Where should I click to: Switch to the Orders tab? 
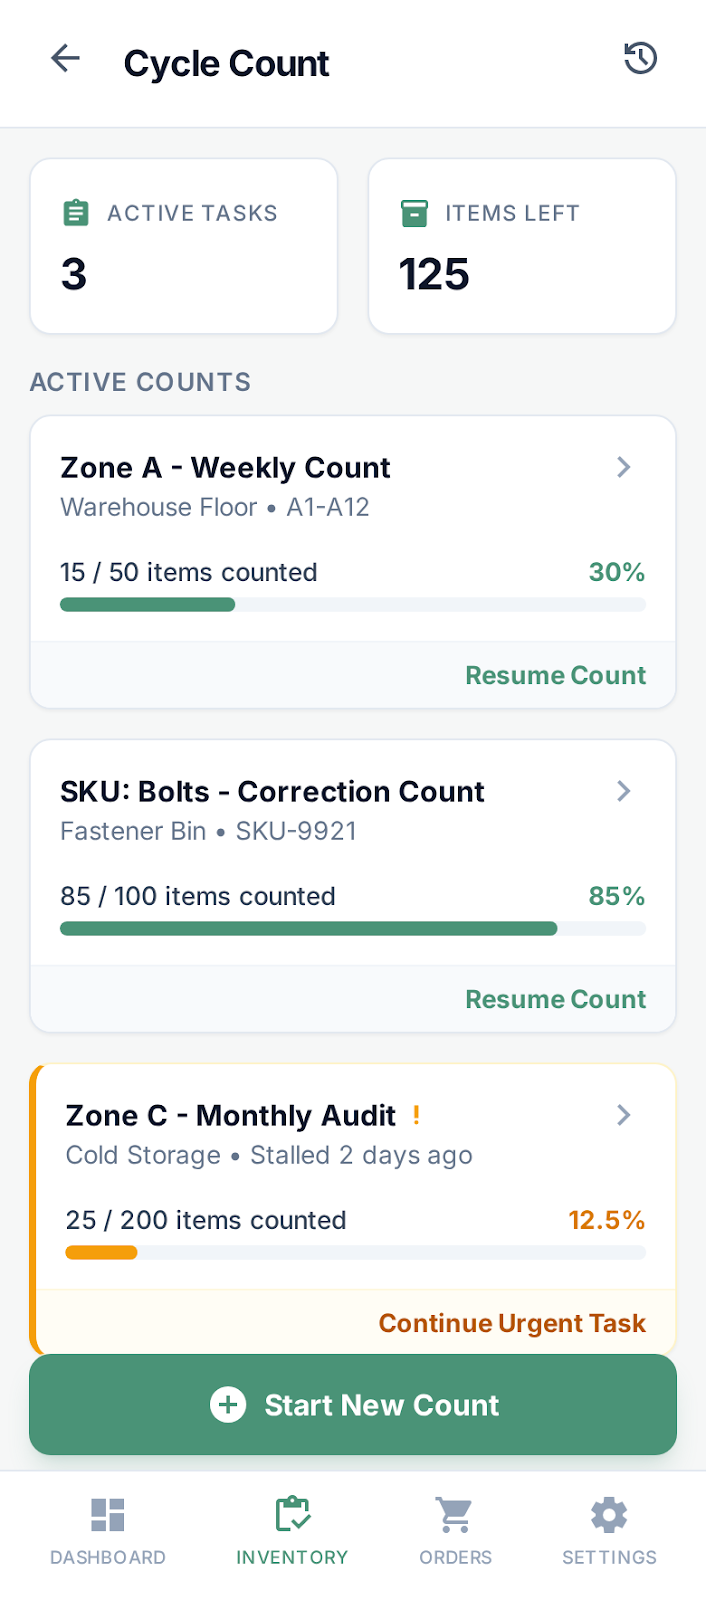455,1530
